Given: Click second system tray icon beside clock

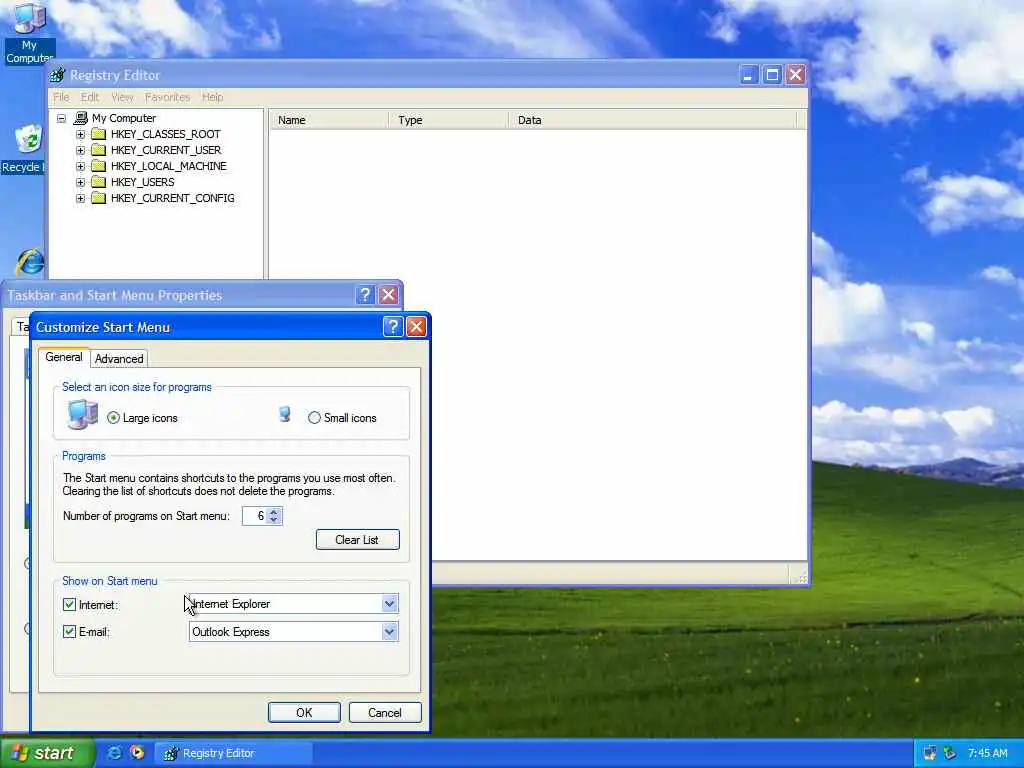Looking at the screenshot, I should tap(950, 753).
